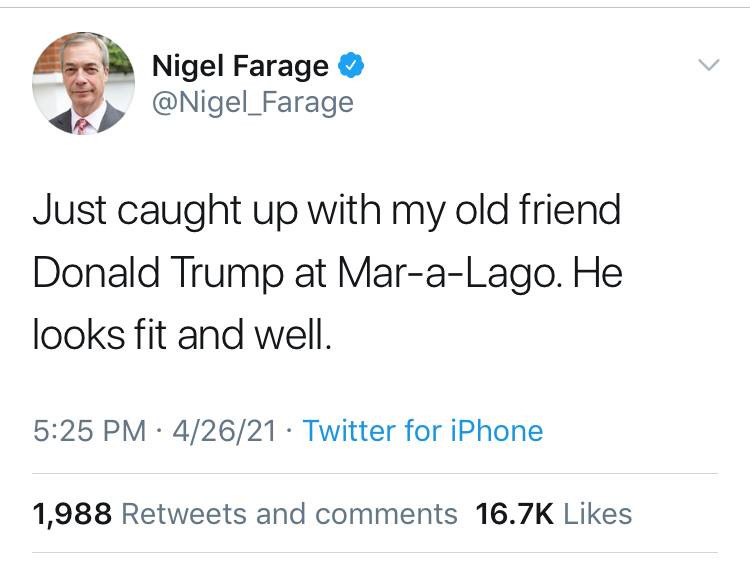Screen dimensions: 750x561
Task: Click the word "iPhone" in source label
Action: [496, 431]
